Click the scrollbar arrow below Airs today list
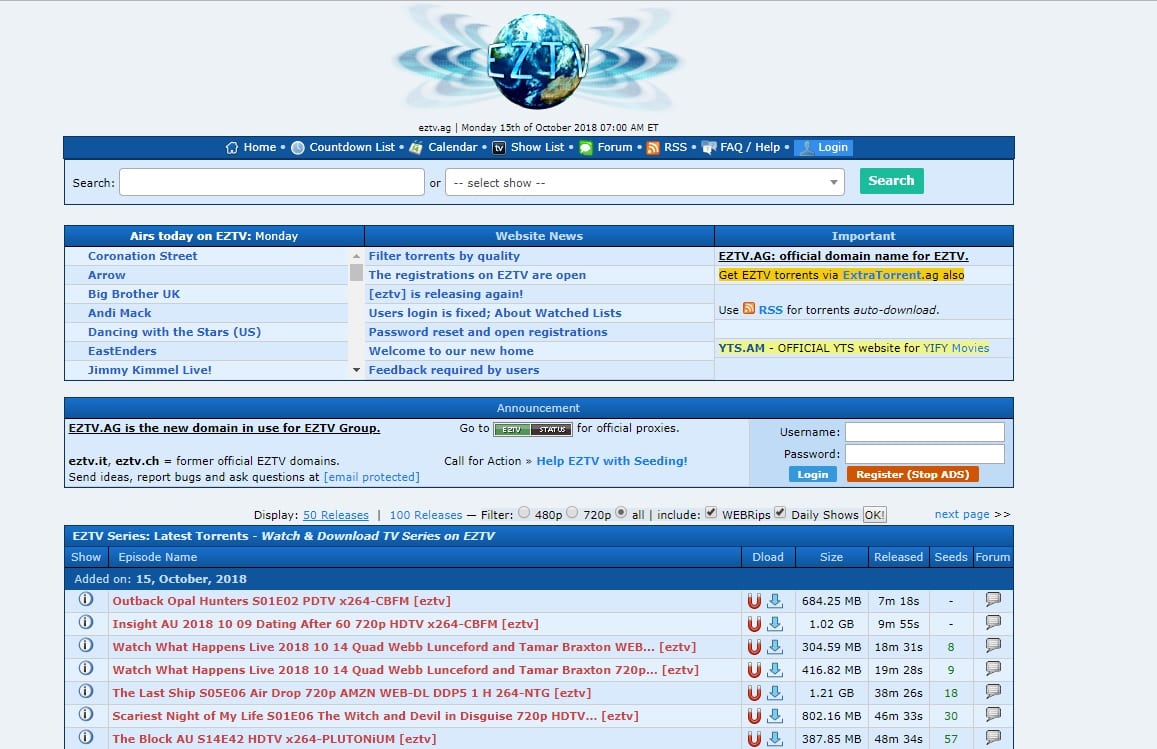The width and height of the screenshot is (1157, 749). click(x=356, y=370)
